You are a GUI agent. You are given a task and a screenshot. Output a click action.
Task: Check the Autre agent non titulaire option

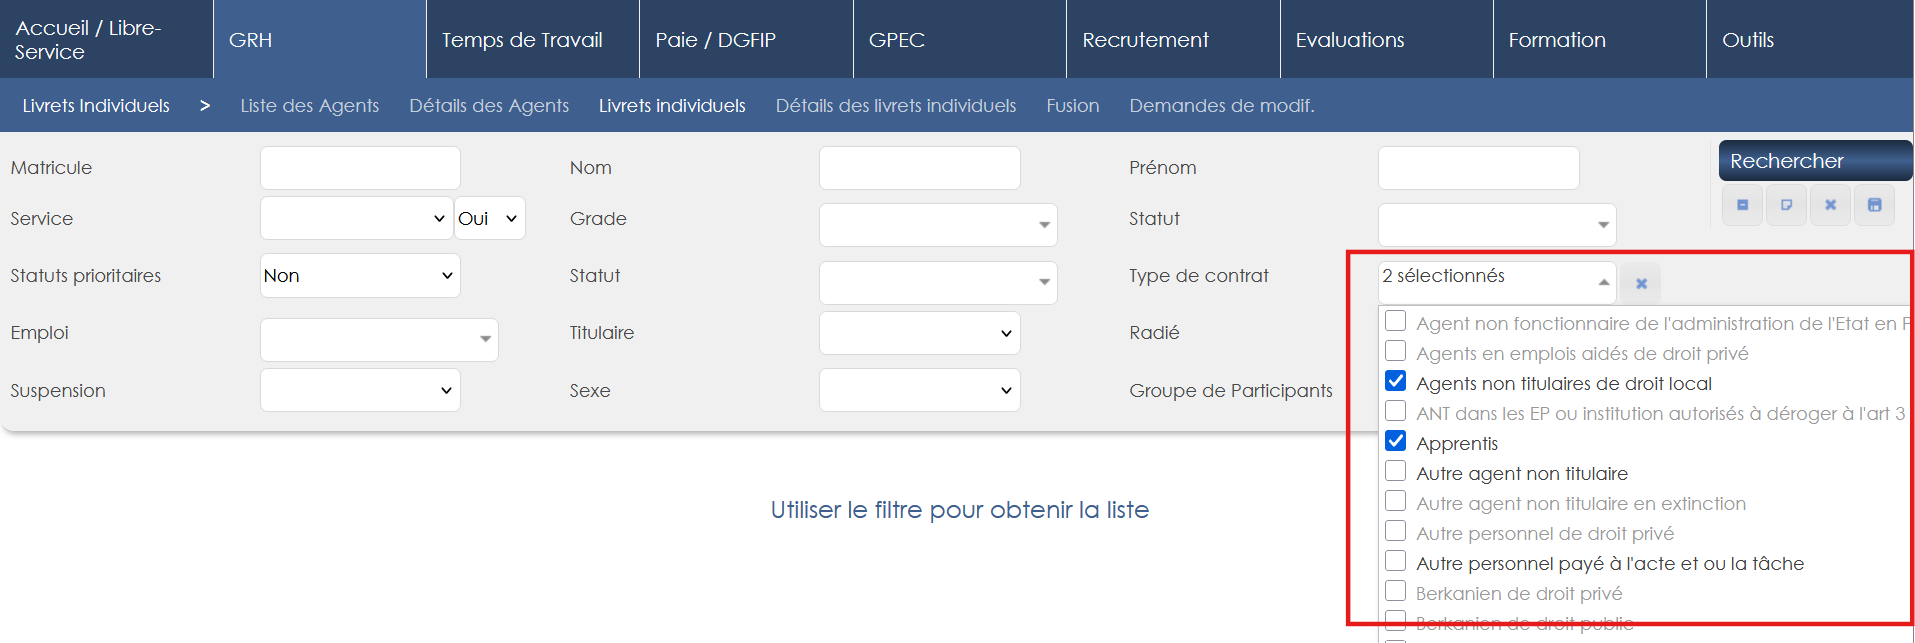(1396, 472)
